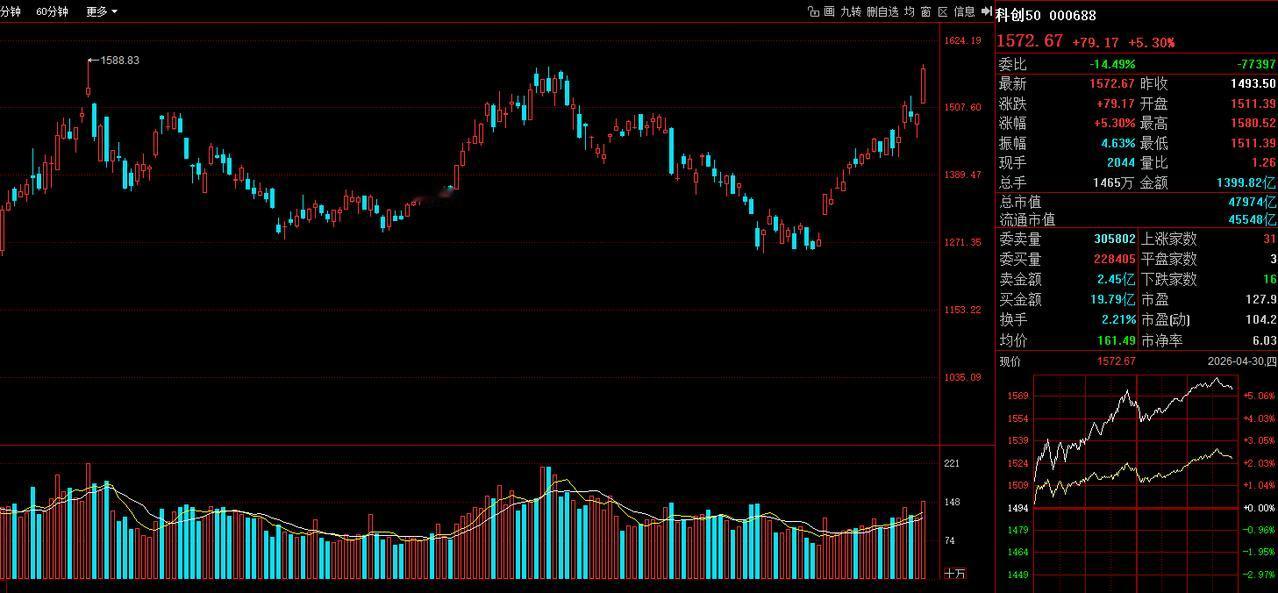Click the 科创50 index name
This screenshot has height=593, width=1278.
point(1019,15)
